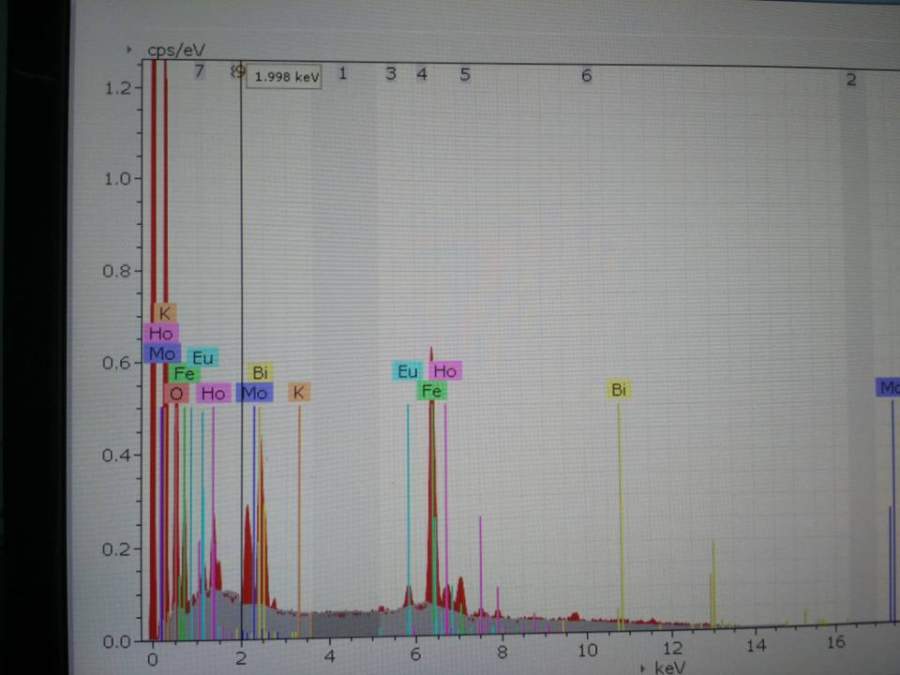Select region marker 5 at top

pyautogui.click(x=465, y=75)
